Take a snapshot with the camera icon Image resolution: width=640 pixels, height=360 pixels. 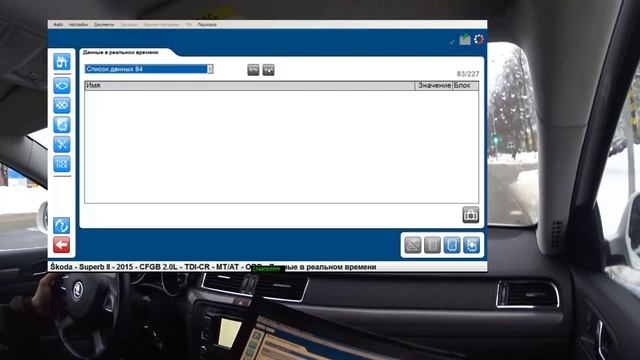point(471,215)
